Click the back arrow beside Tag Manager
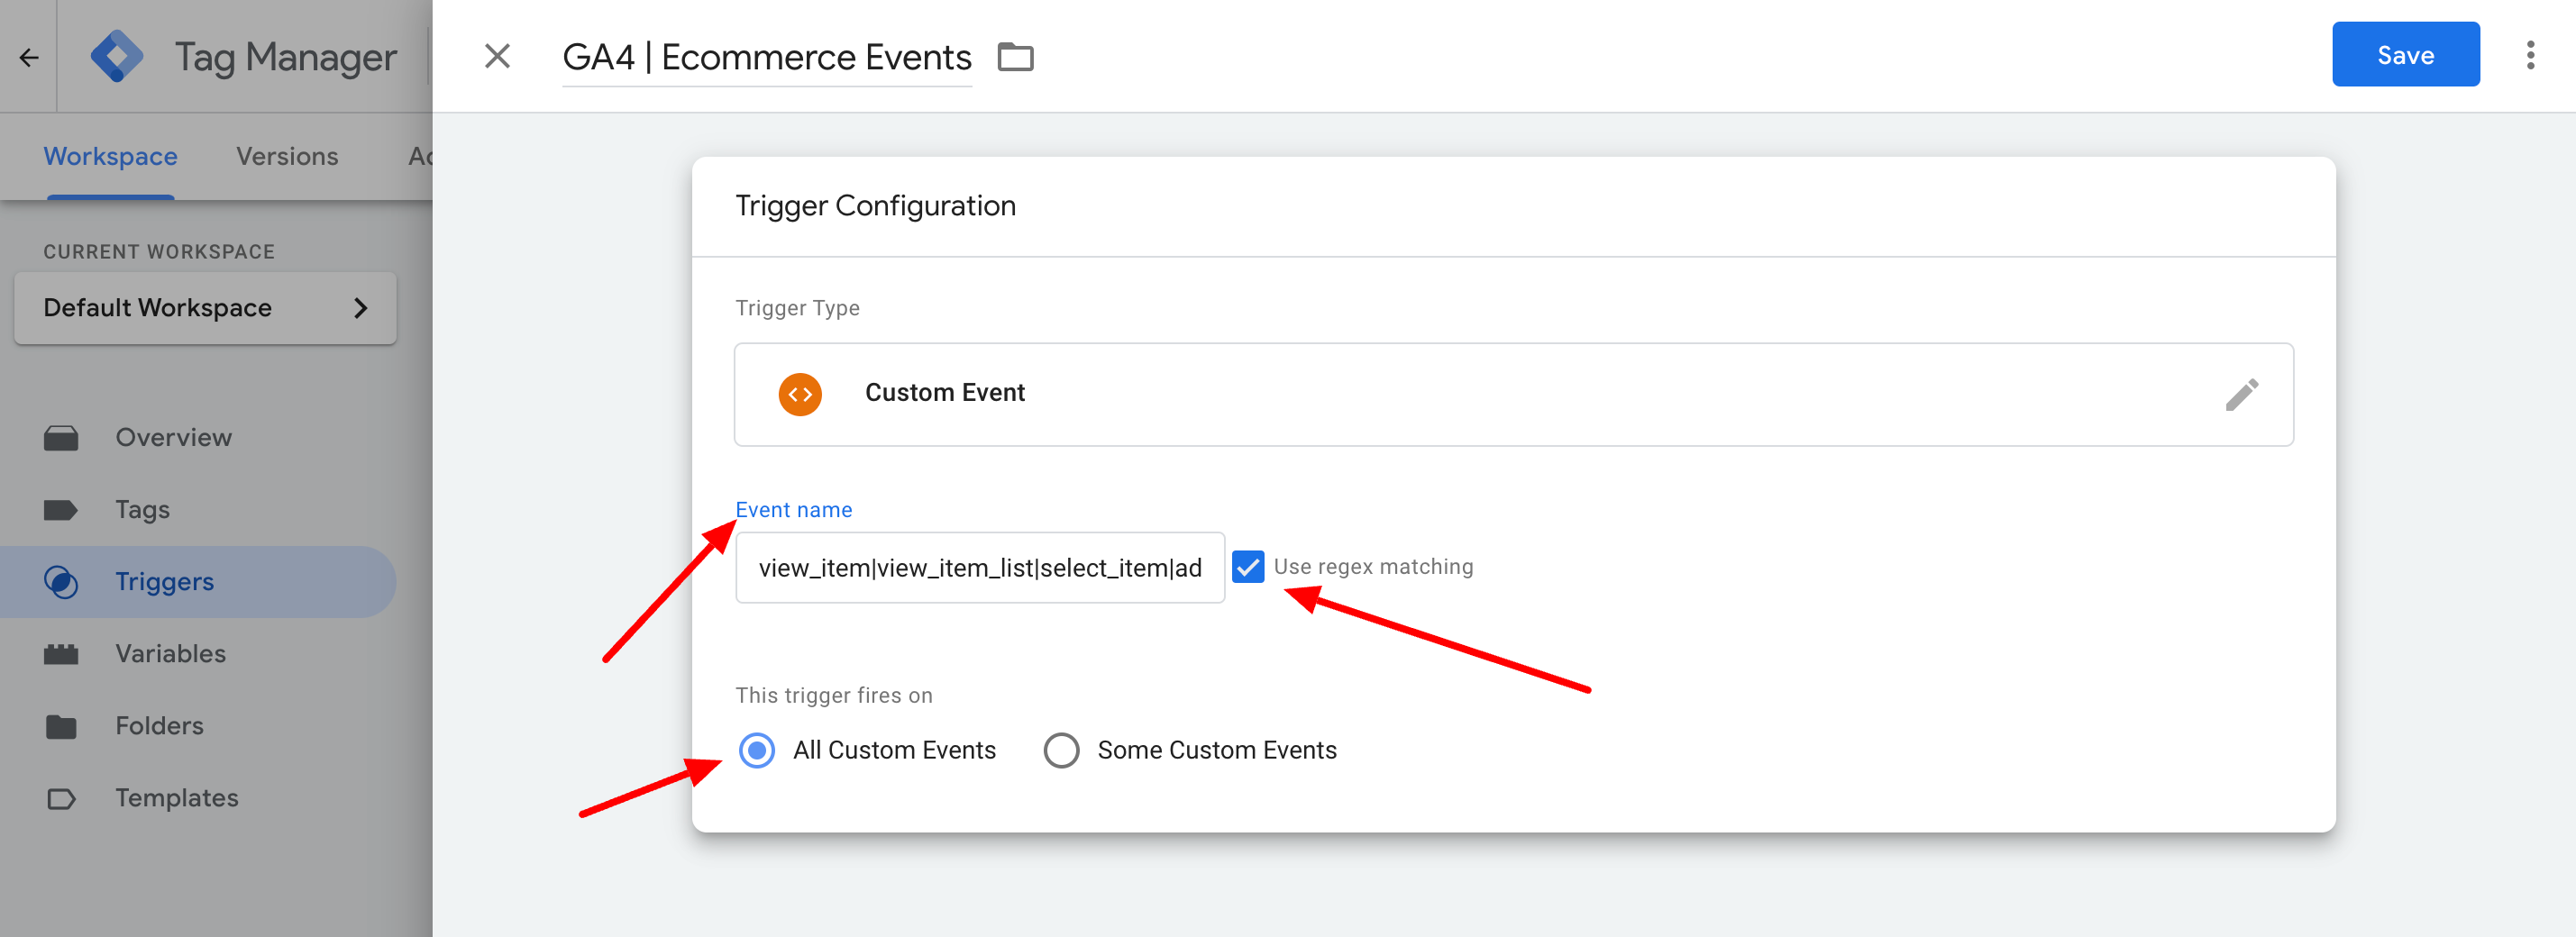This screenshot has height=937, width=2576. point(29,58)
